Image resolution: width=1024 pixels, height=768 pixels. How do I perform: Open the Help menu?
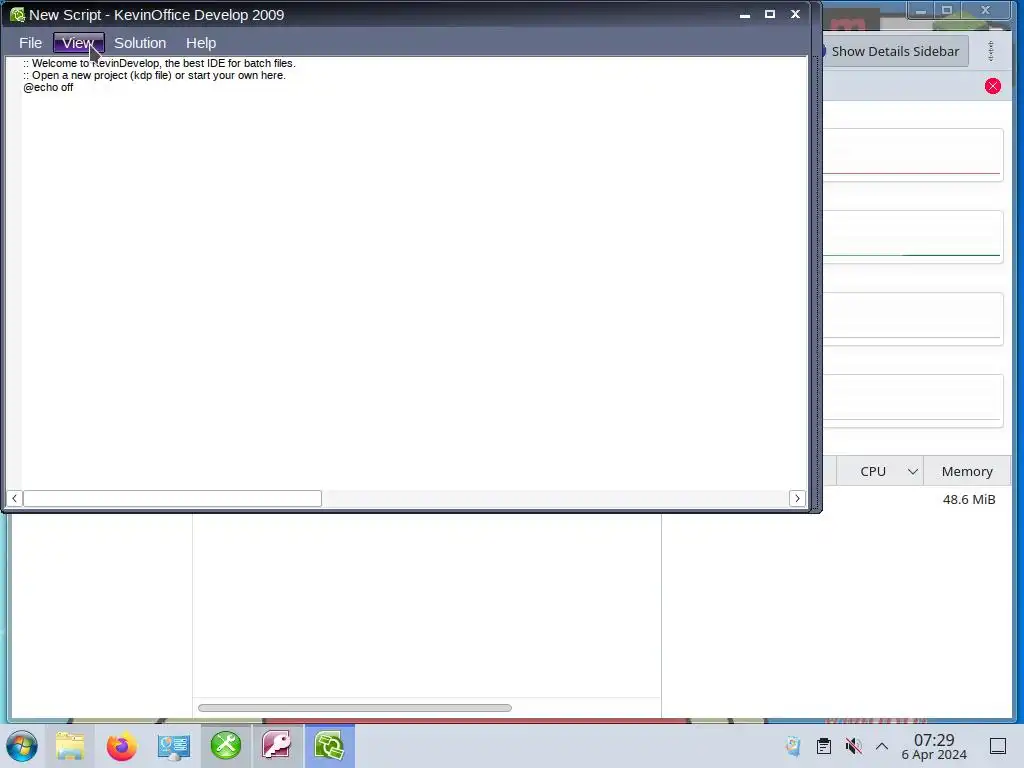pos(200,43)
